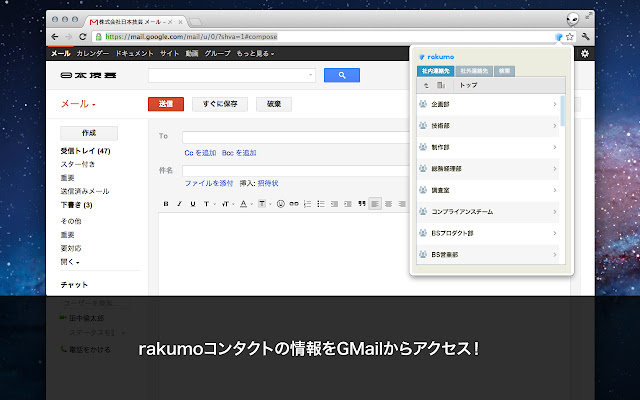The height and width of the screenshot is (400, 640).
Task: Open Chrome wrench menu
Action: click(585, 37)
